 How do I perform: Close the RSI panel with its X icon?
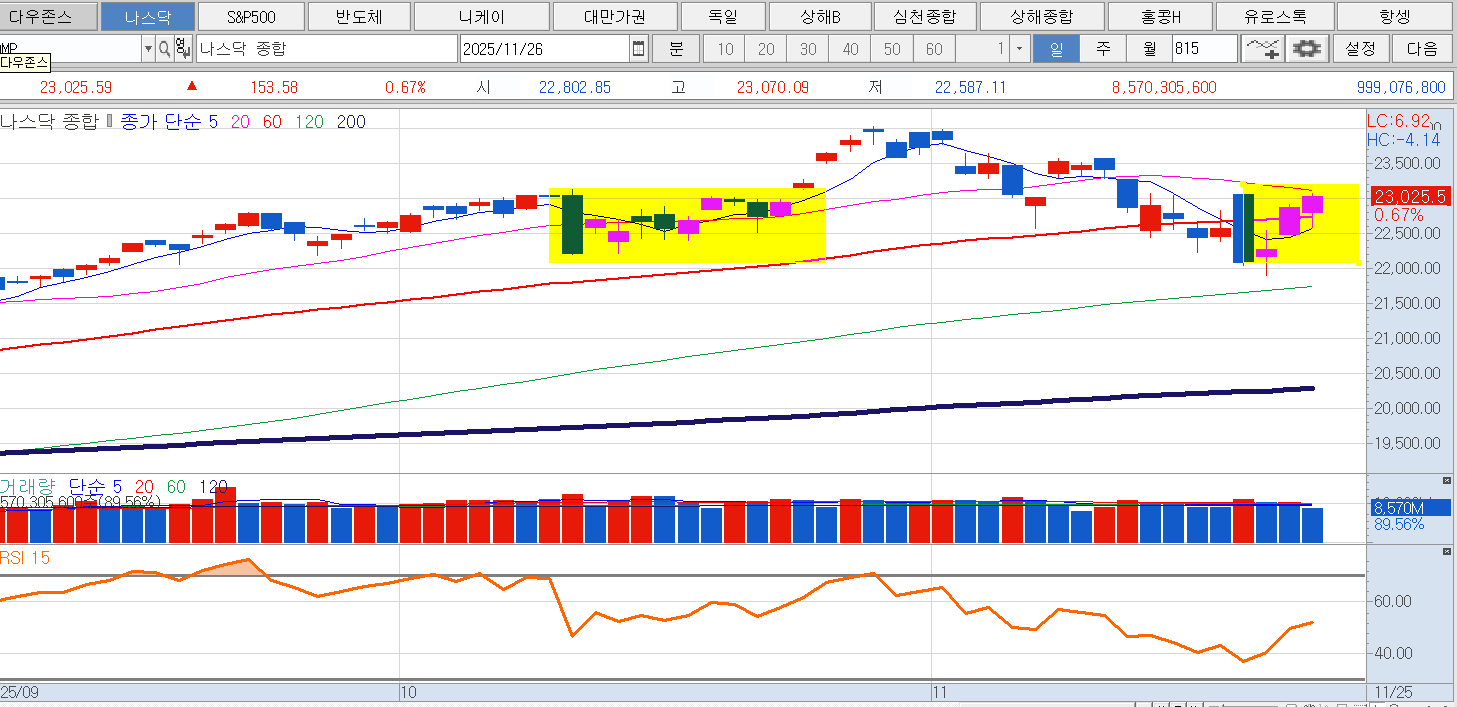click(x=1446, y=552)
